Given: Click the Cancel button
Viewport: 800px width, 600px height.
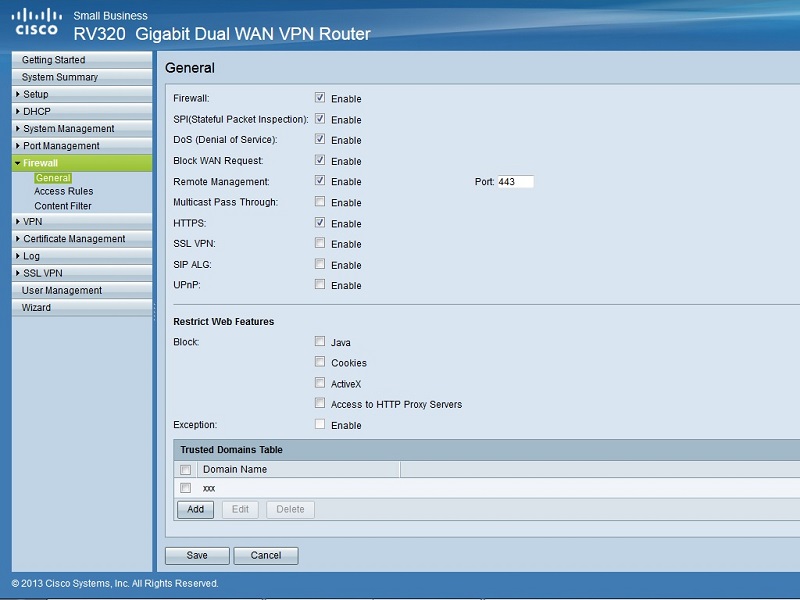Looking at the screenshot, I should tap(266, 556).
